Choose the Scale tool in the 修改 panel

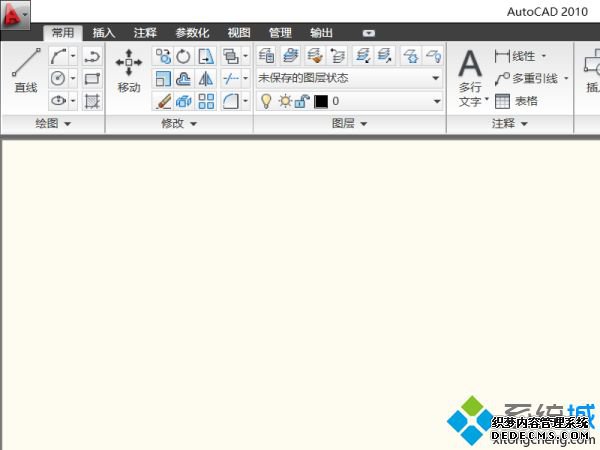[163, 79]
